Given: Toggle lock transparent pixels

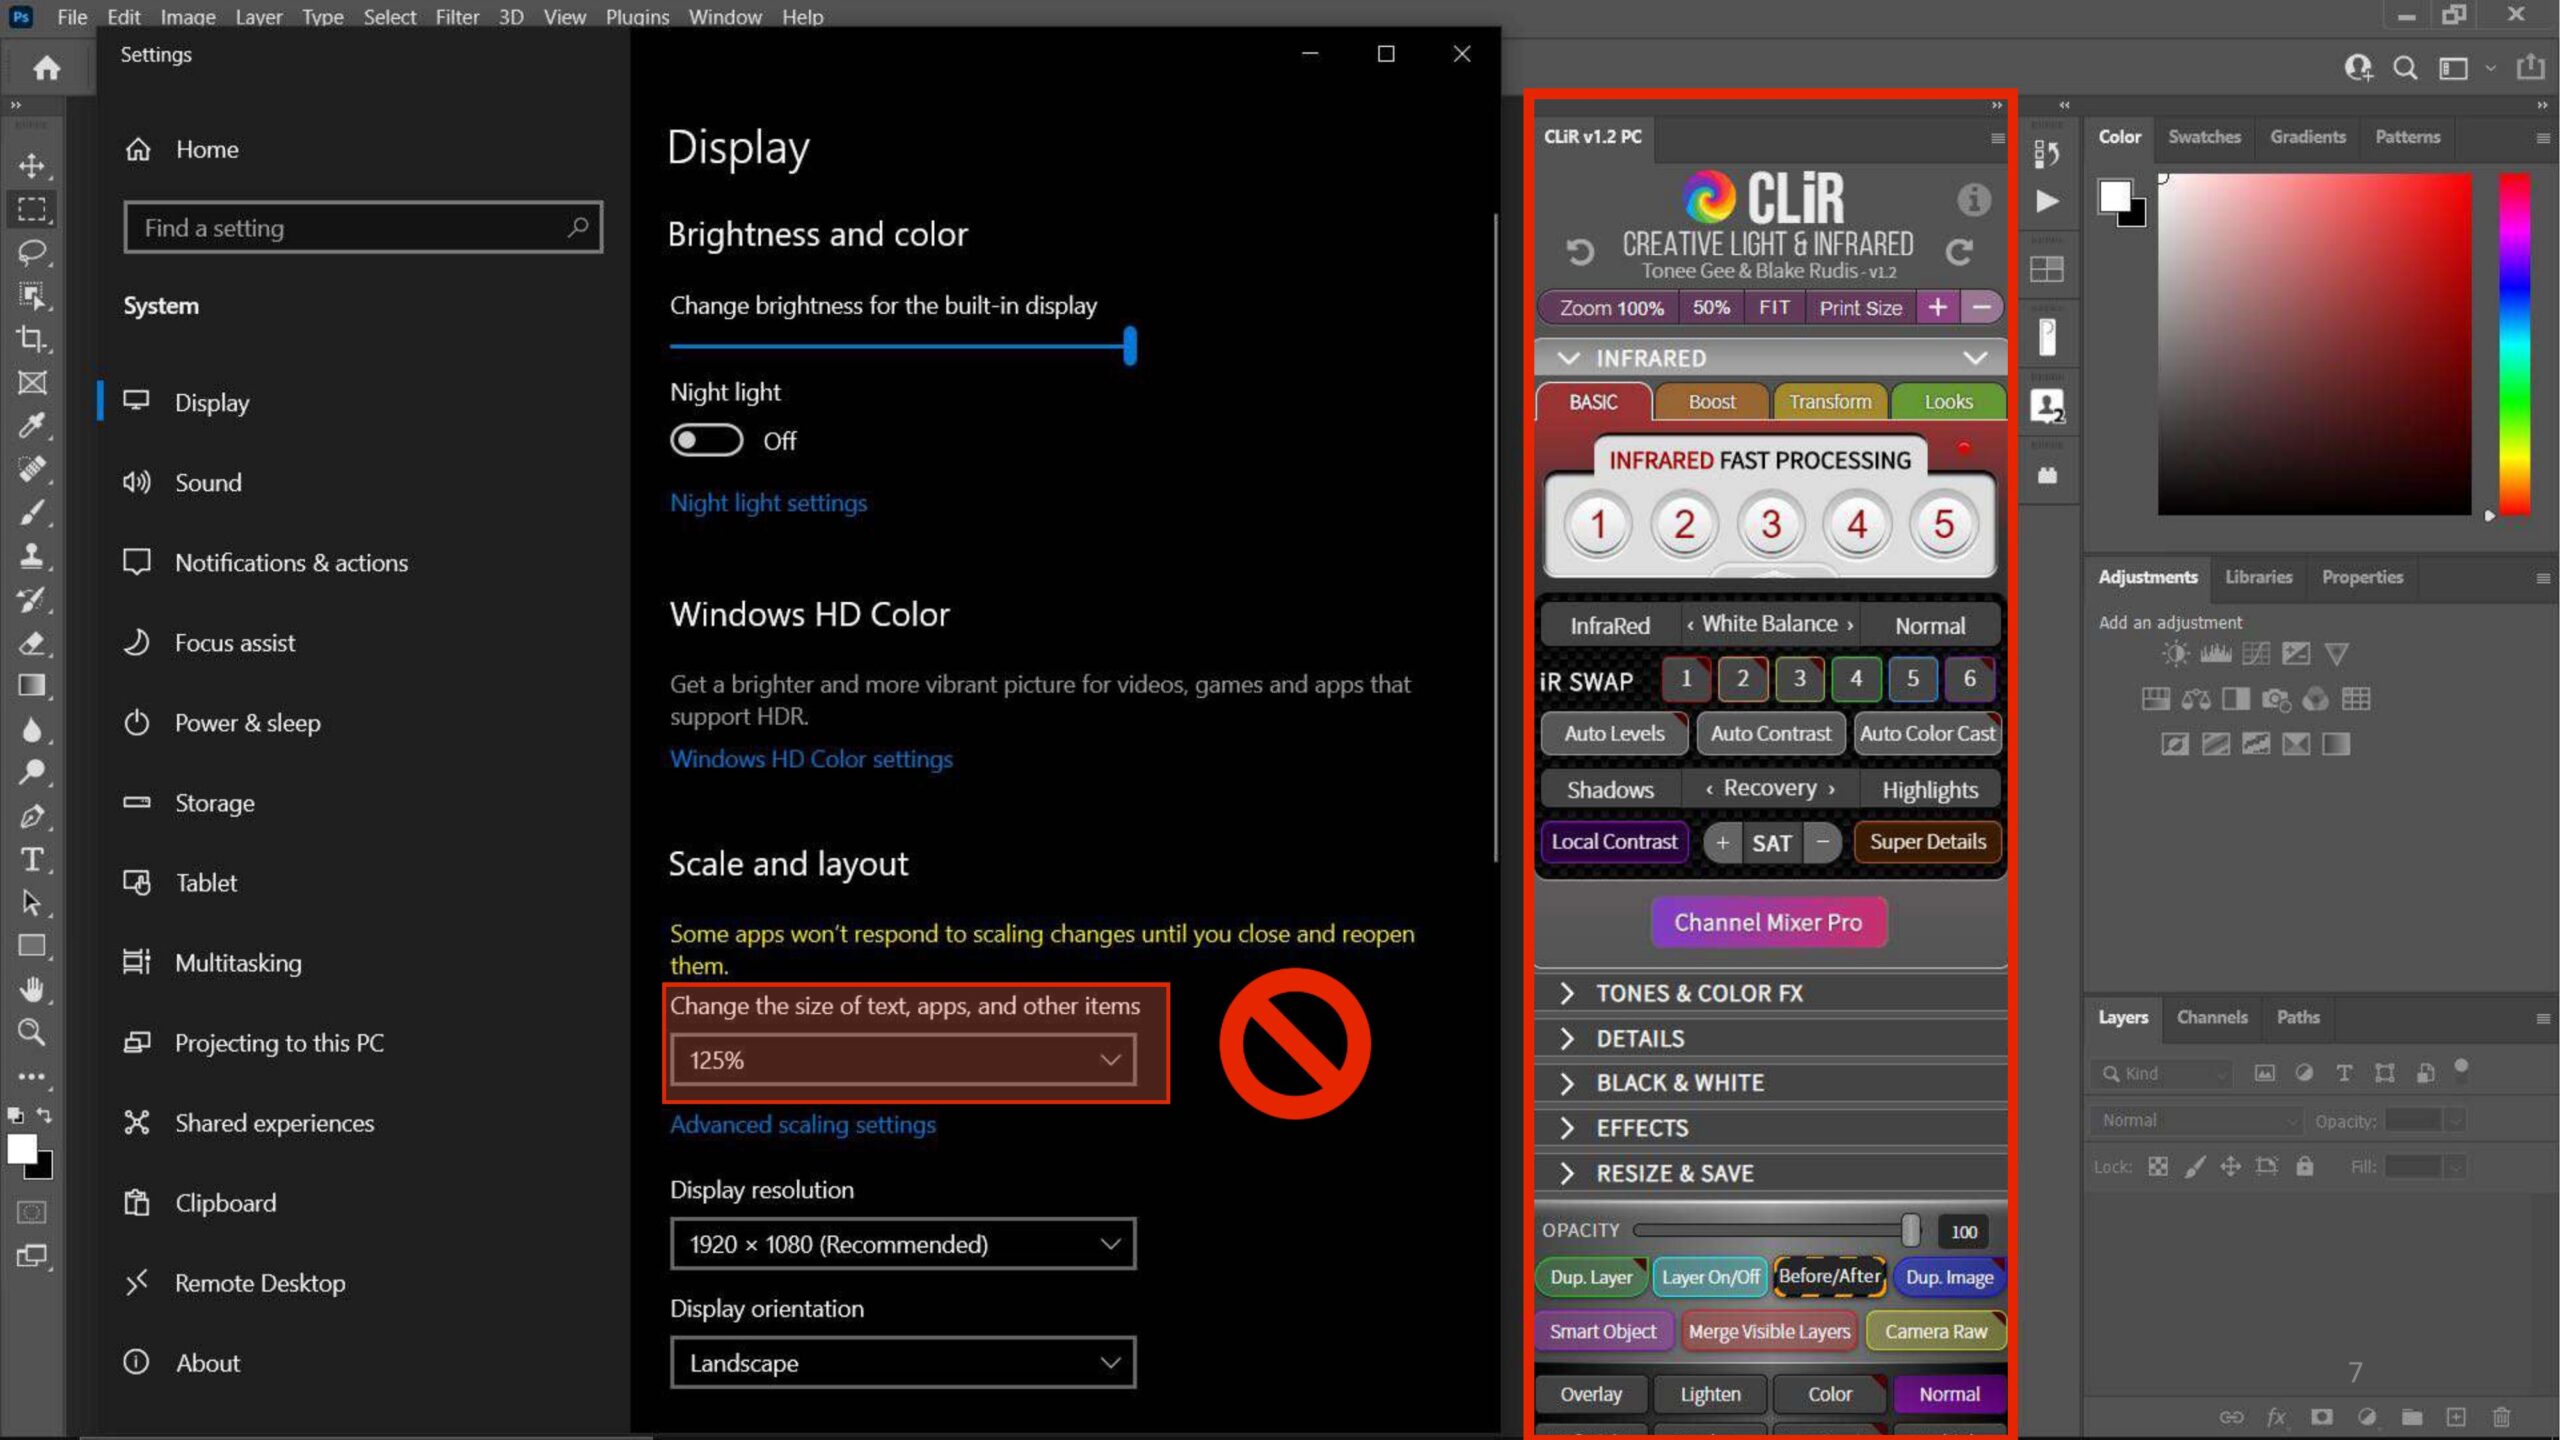Looking at the screenshot, I should coord(2159,1166).
